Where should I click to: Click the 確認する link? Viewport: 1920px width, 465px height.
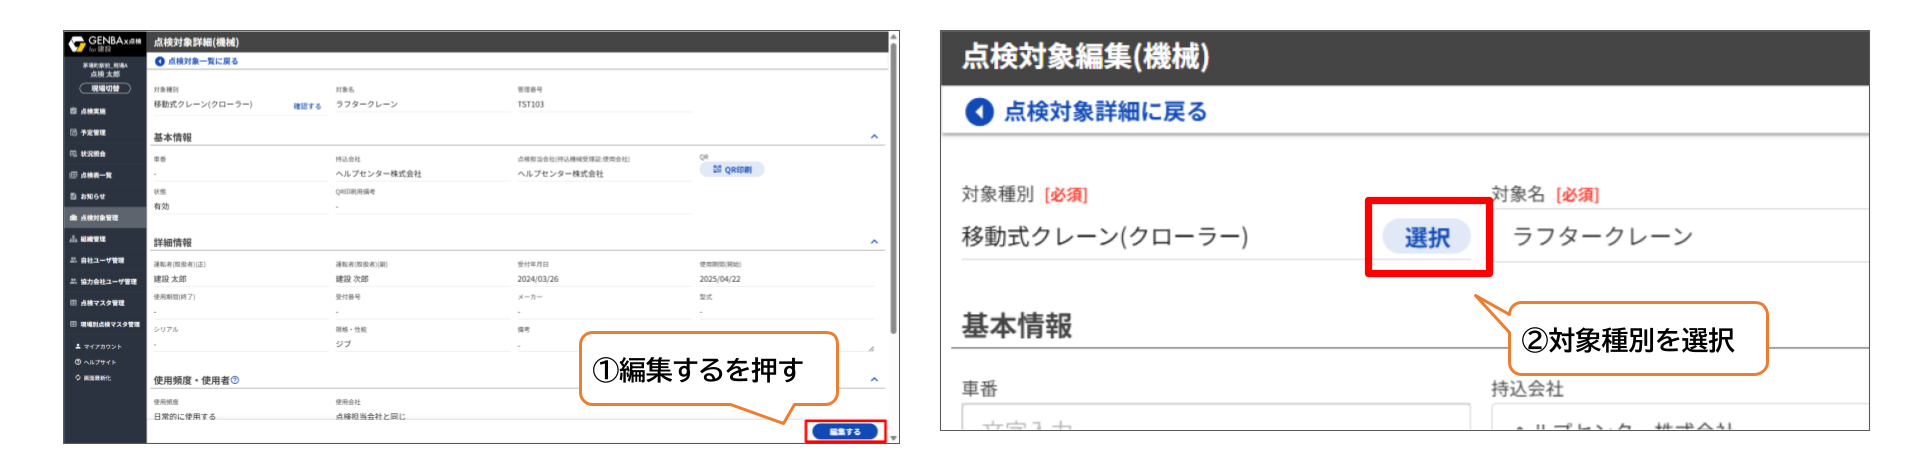click(x=307, y=106)
